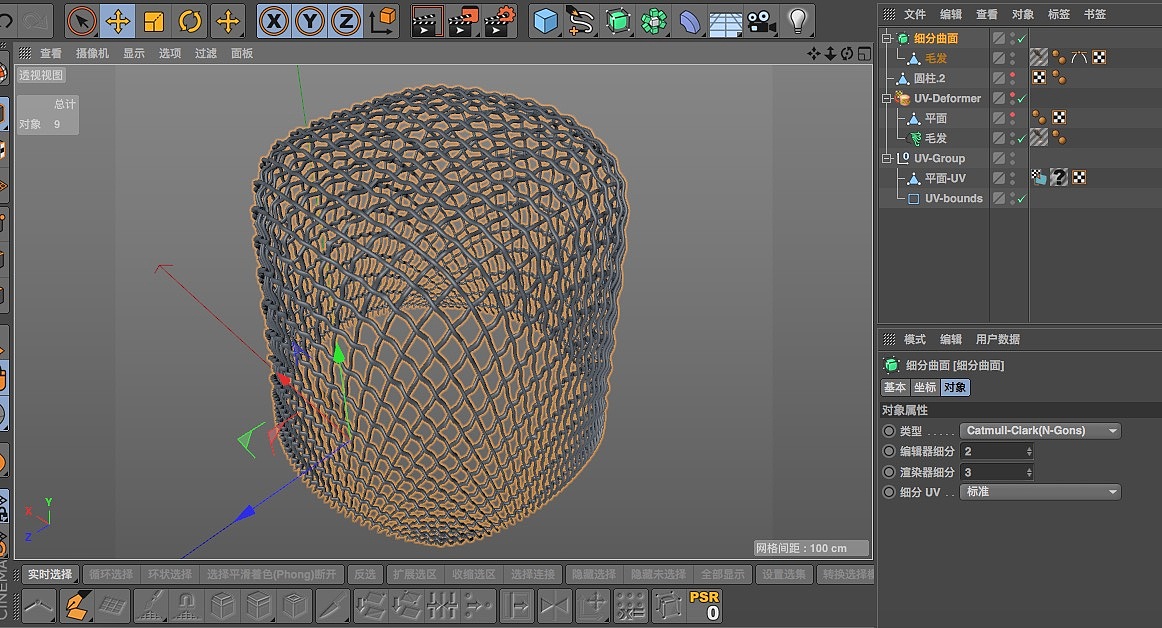Select the question mark material tag on 平面-UV
This screenshot has height=628, width=1162.
coord(1059,177)
